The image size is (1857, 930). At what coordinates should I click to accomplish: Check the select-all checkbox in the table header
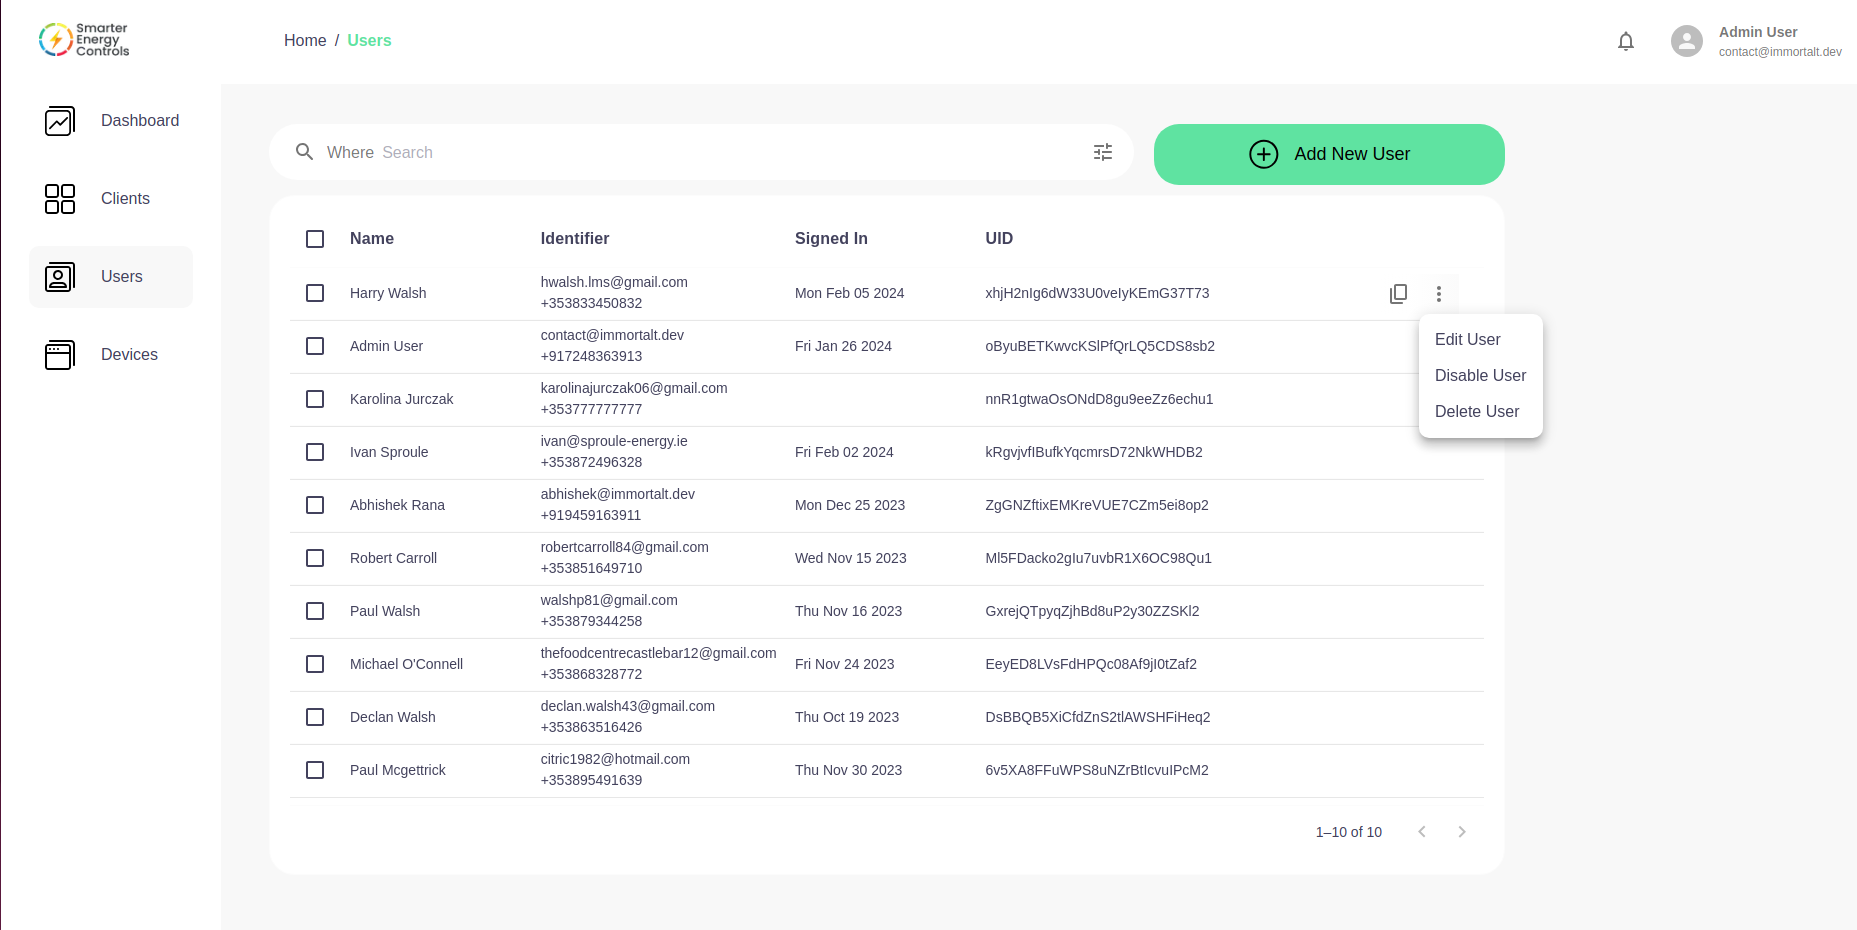coord(315,239)
